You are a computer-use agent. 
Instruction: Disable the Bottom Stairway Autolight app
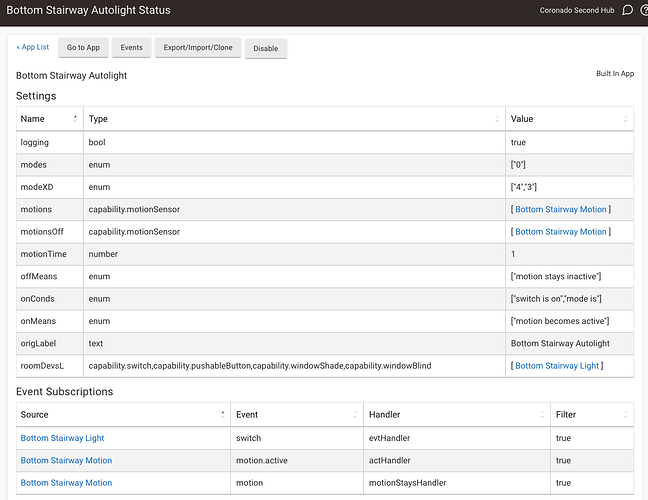click(x=266, y=49)
